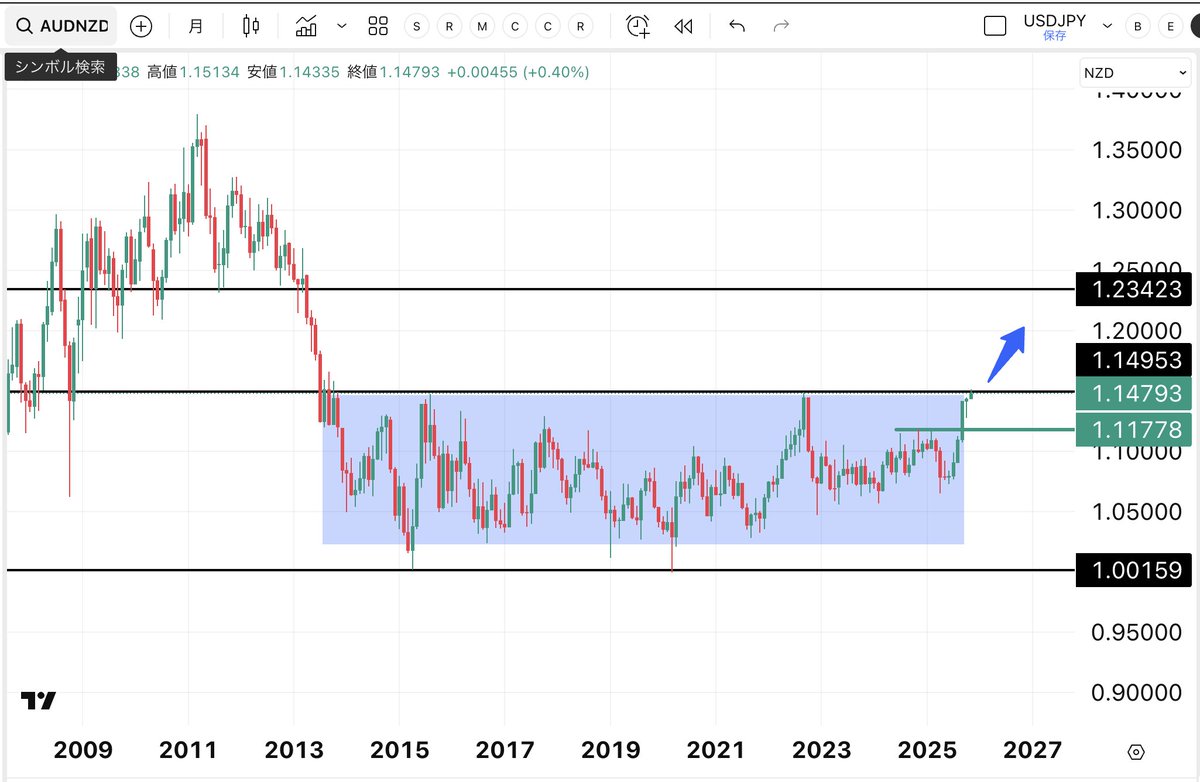Screen dimensions: 1200x782
Task: Click the 安値 1.14335 low value
Action: [x=294, y=72]
